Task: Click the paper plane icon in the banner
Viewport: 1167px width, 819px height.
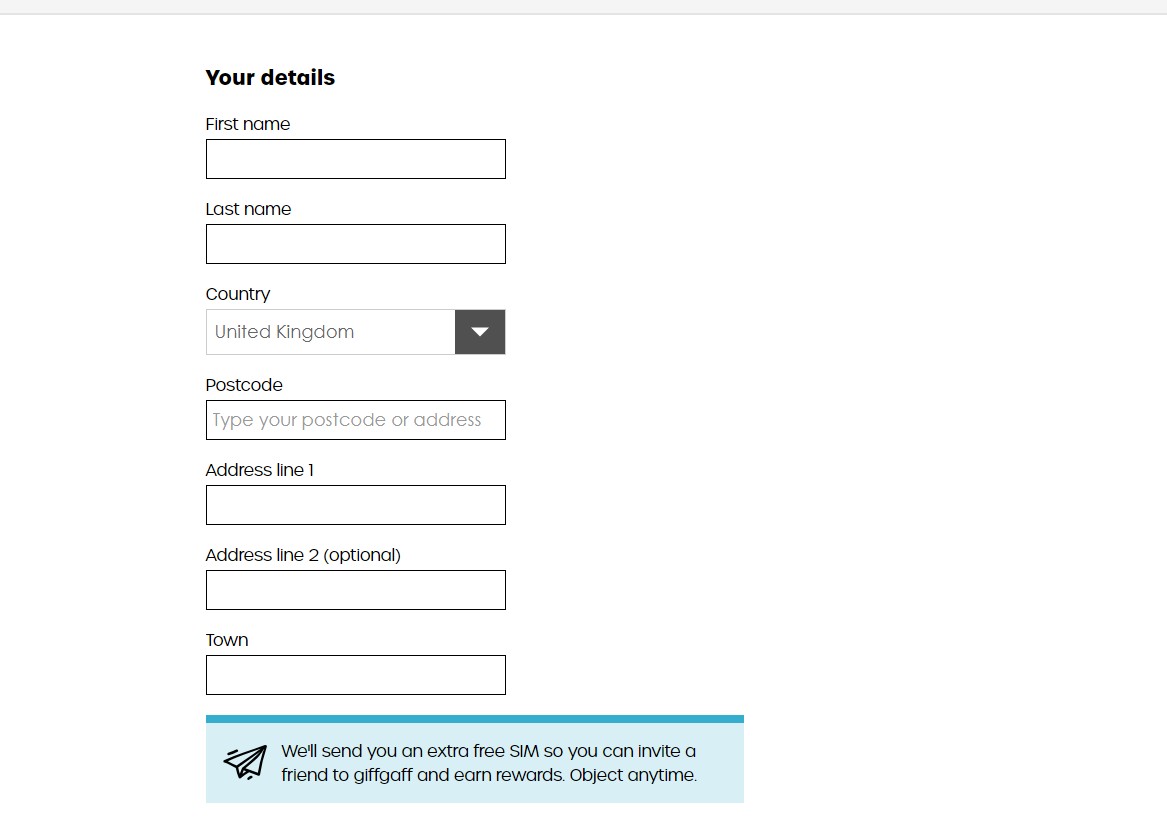Action: click(246, 762)
